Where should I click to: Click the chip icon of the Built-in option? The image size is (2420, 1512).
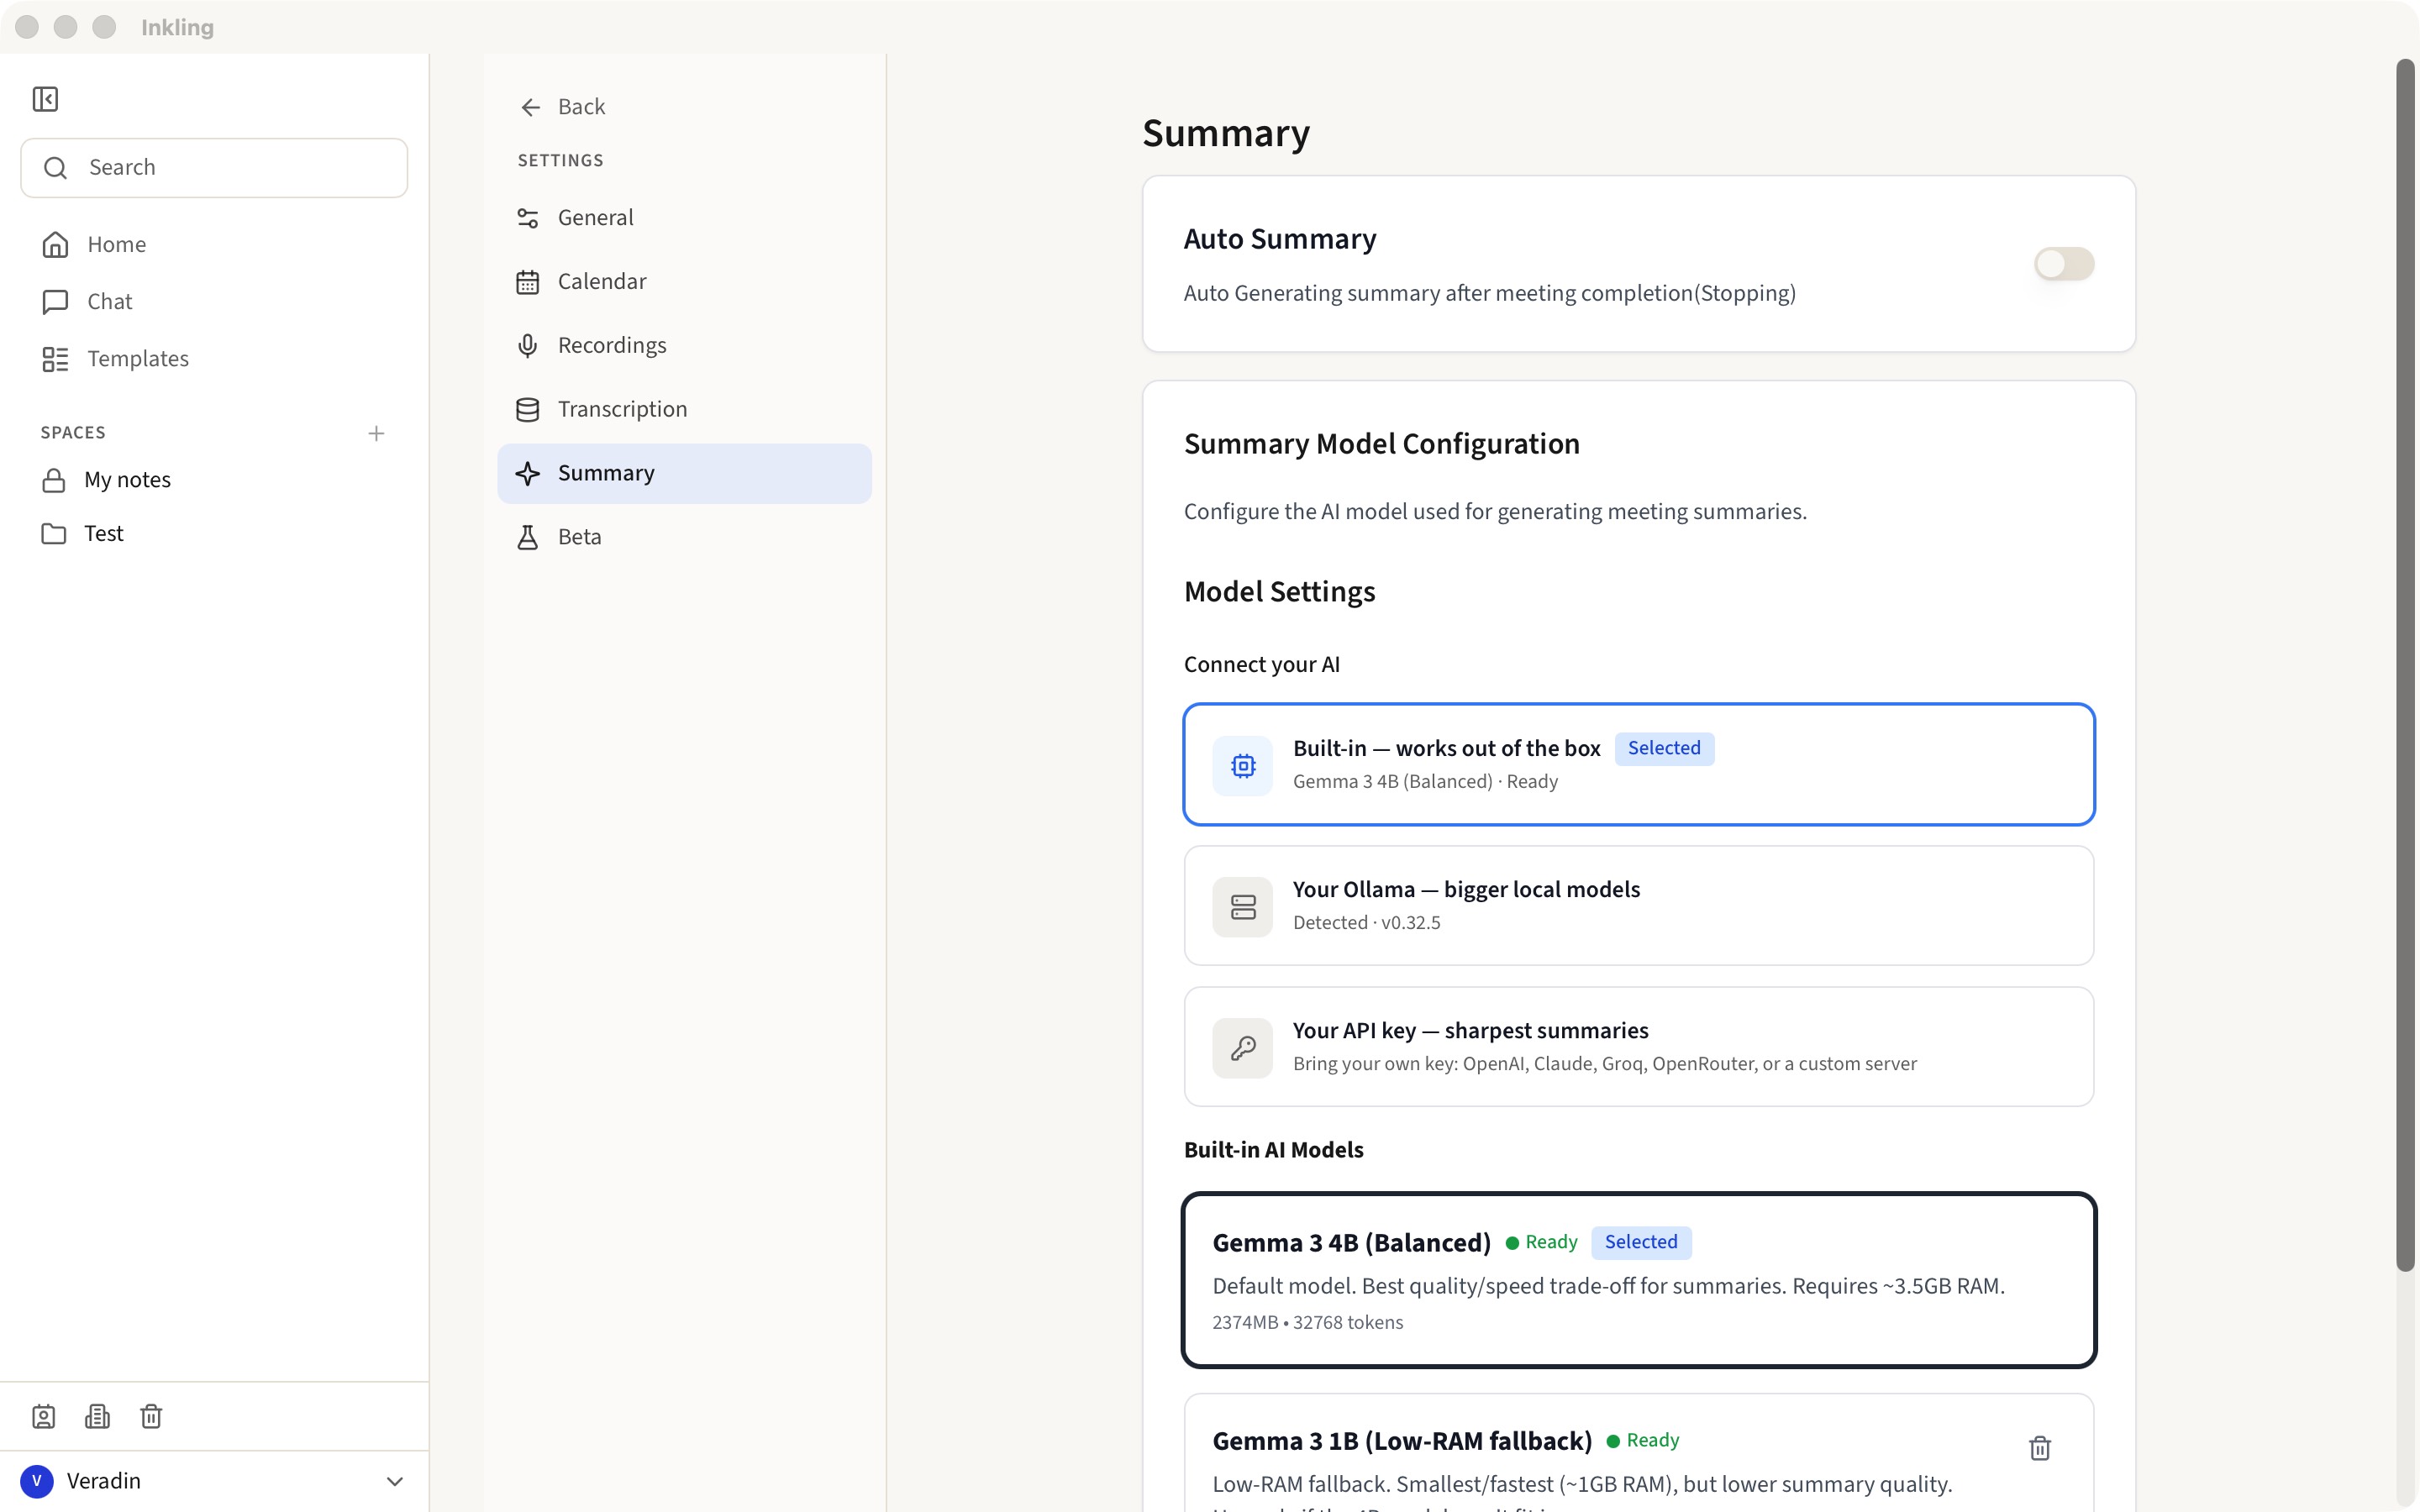[1243, 766]
